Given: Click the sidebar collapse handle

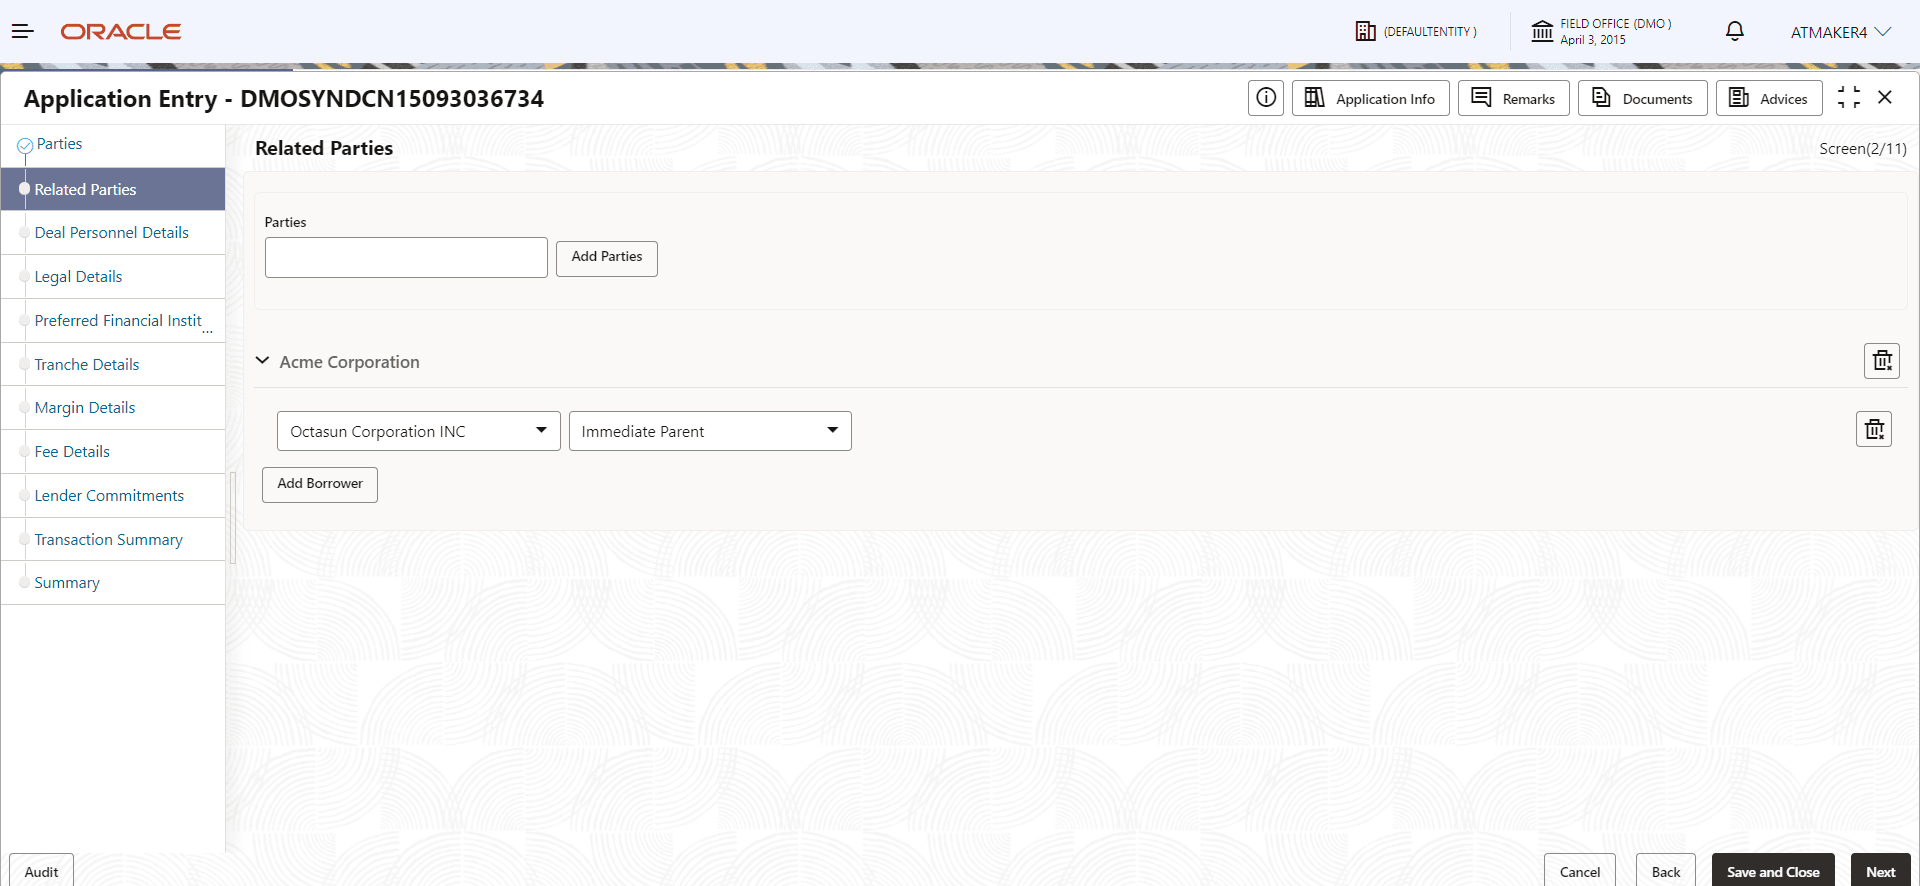Looking at the screenshot, I should 233,518.
